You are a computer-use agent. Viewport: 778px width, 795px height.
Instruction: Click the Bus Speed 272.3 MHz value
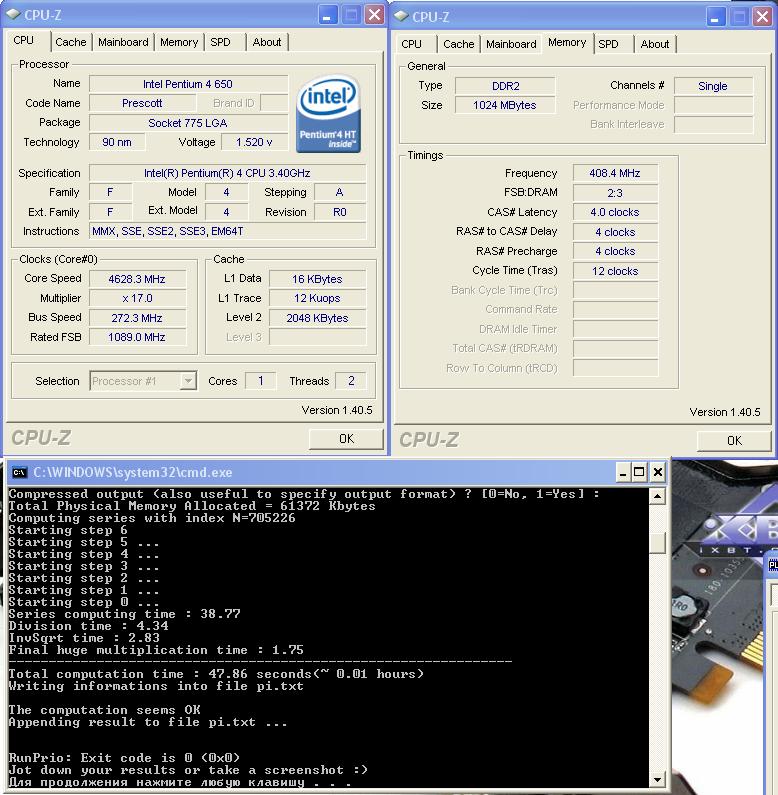pyautogui.click(x=137, y=318)
